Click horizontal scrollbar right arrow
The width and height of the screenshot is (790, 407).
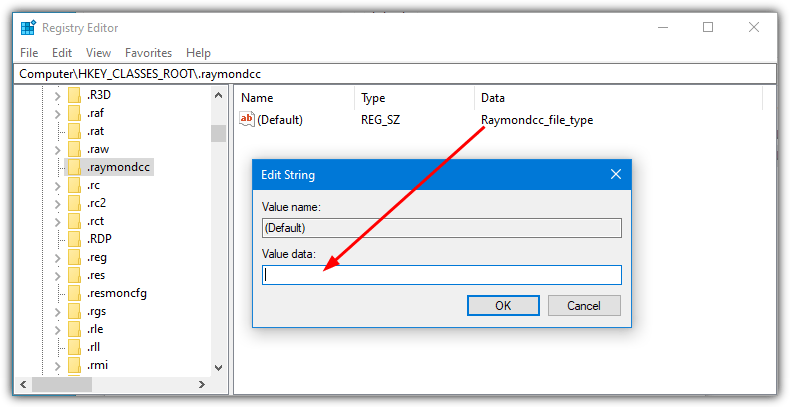coord(202,384)
